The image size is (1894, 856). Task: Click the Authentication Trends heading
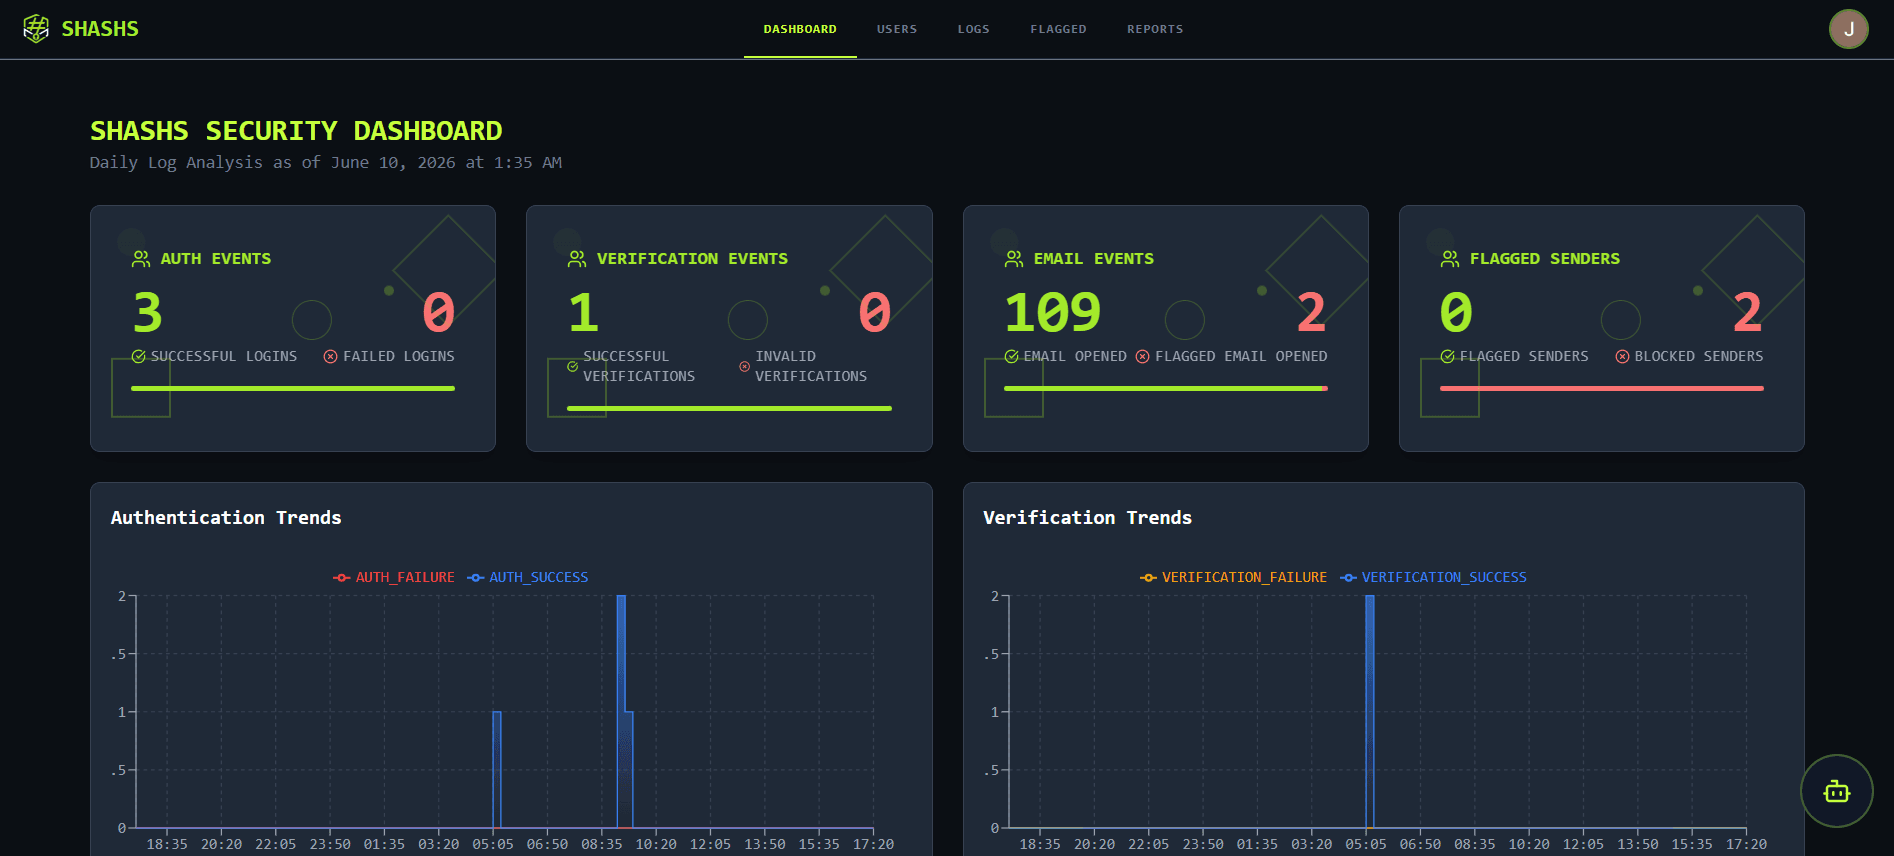[226, 518]
